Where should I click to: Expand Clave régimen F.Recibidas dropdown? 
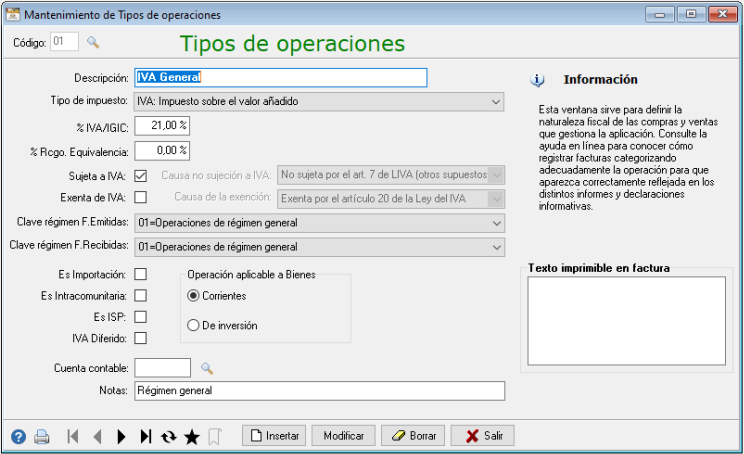tap(318, 246)
